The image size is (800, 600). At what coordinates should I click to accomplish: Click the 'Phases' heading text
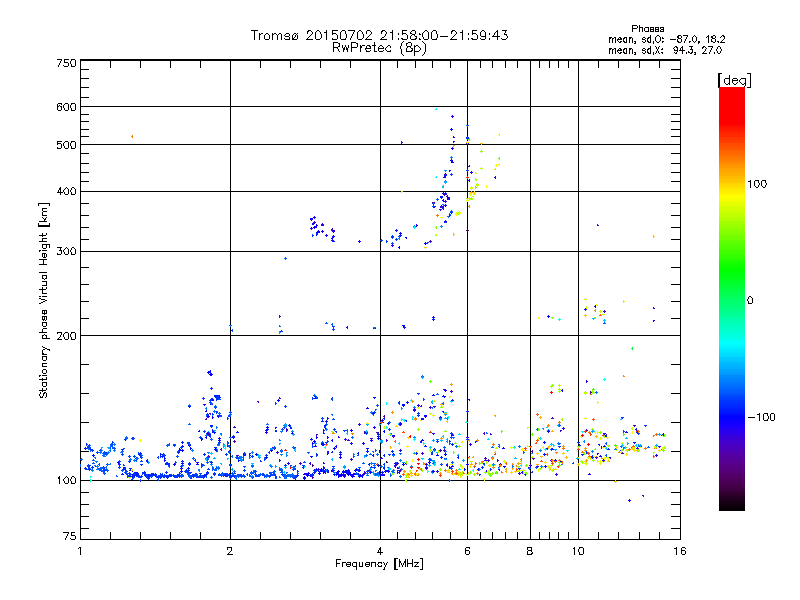click(x=647, y=29)
